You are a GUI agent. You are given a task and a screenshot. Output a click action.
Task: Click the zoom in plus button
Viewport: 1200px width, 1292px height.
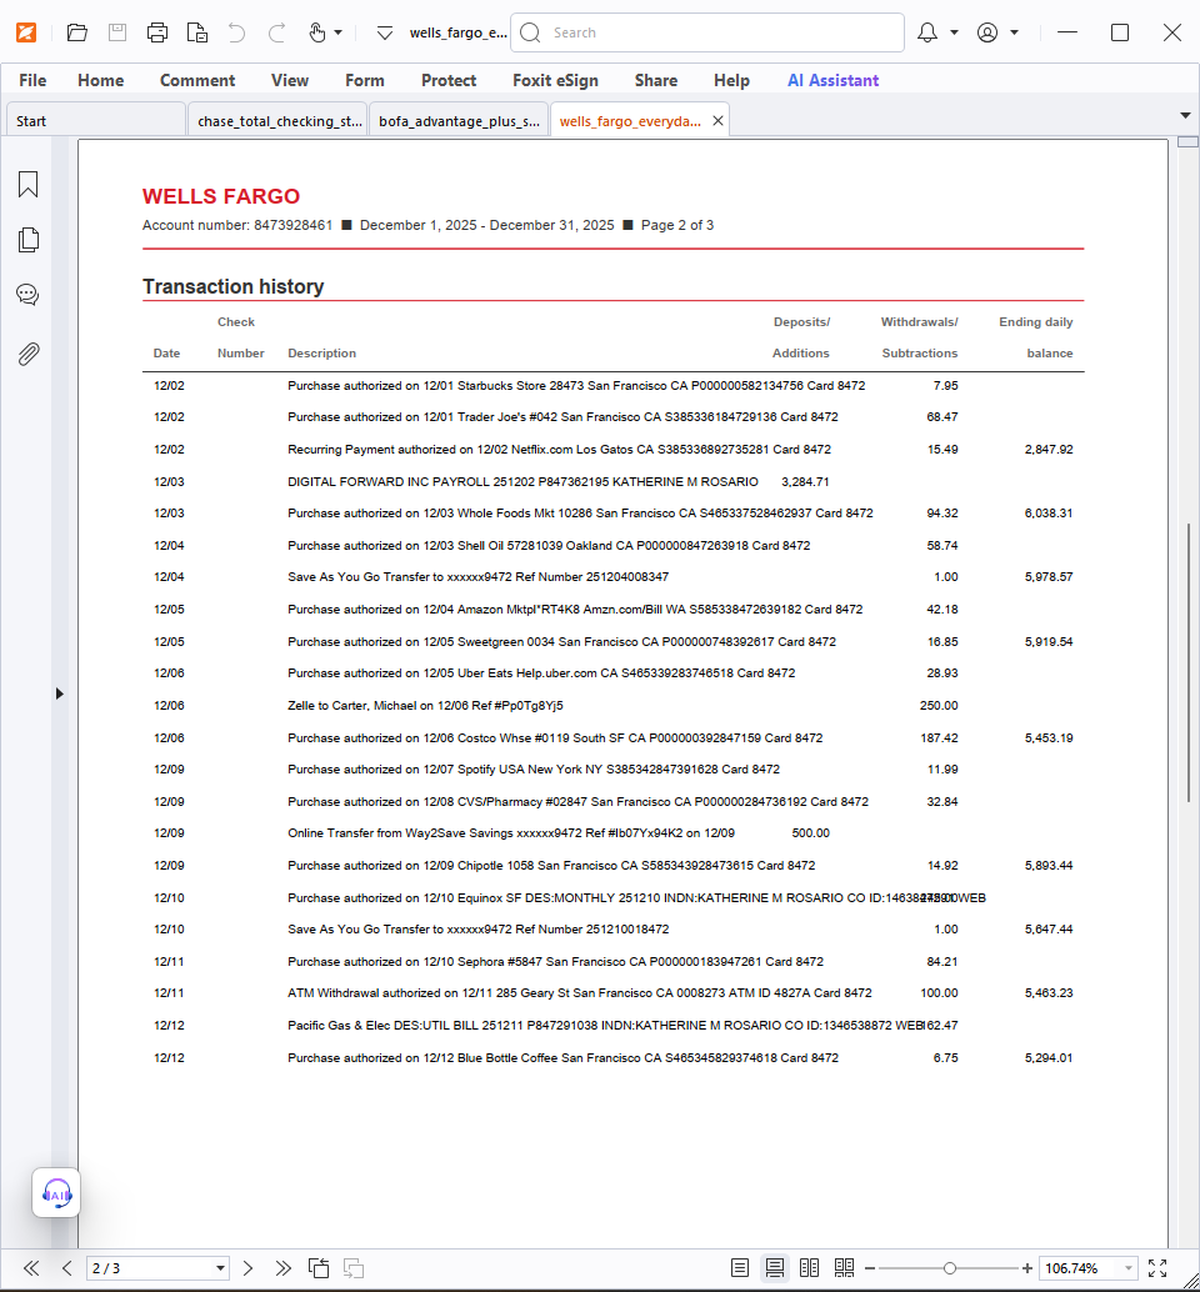coord(1027,1268)
